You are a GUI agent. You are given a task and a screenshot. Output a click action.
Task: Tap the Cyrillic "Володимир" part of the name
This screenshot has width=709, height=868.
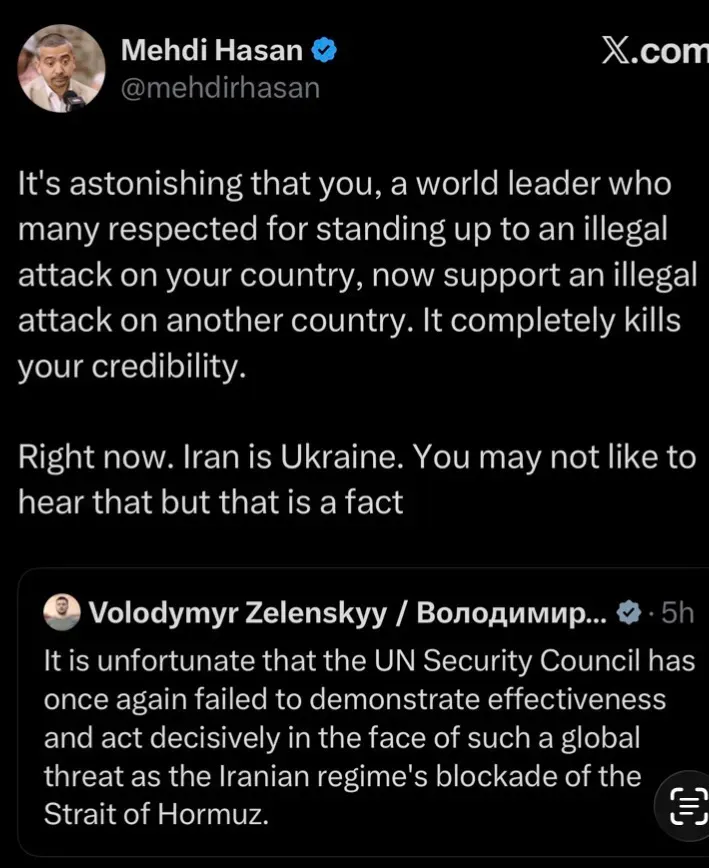tap(510, 614)
